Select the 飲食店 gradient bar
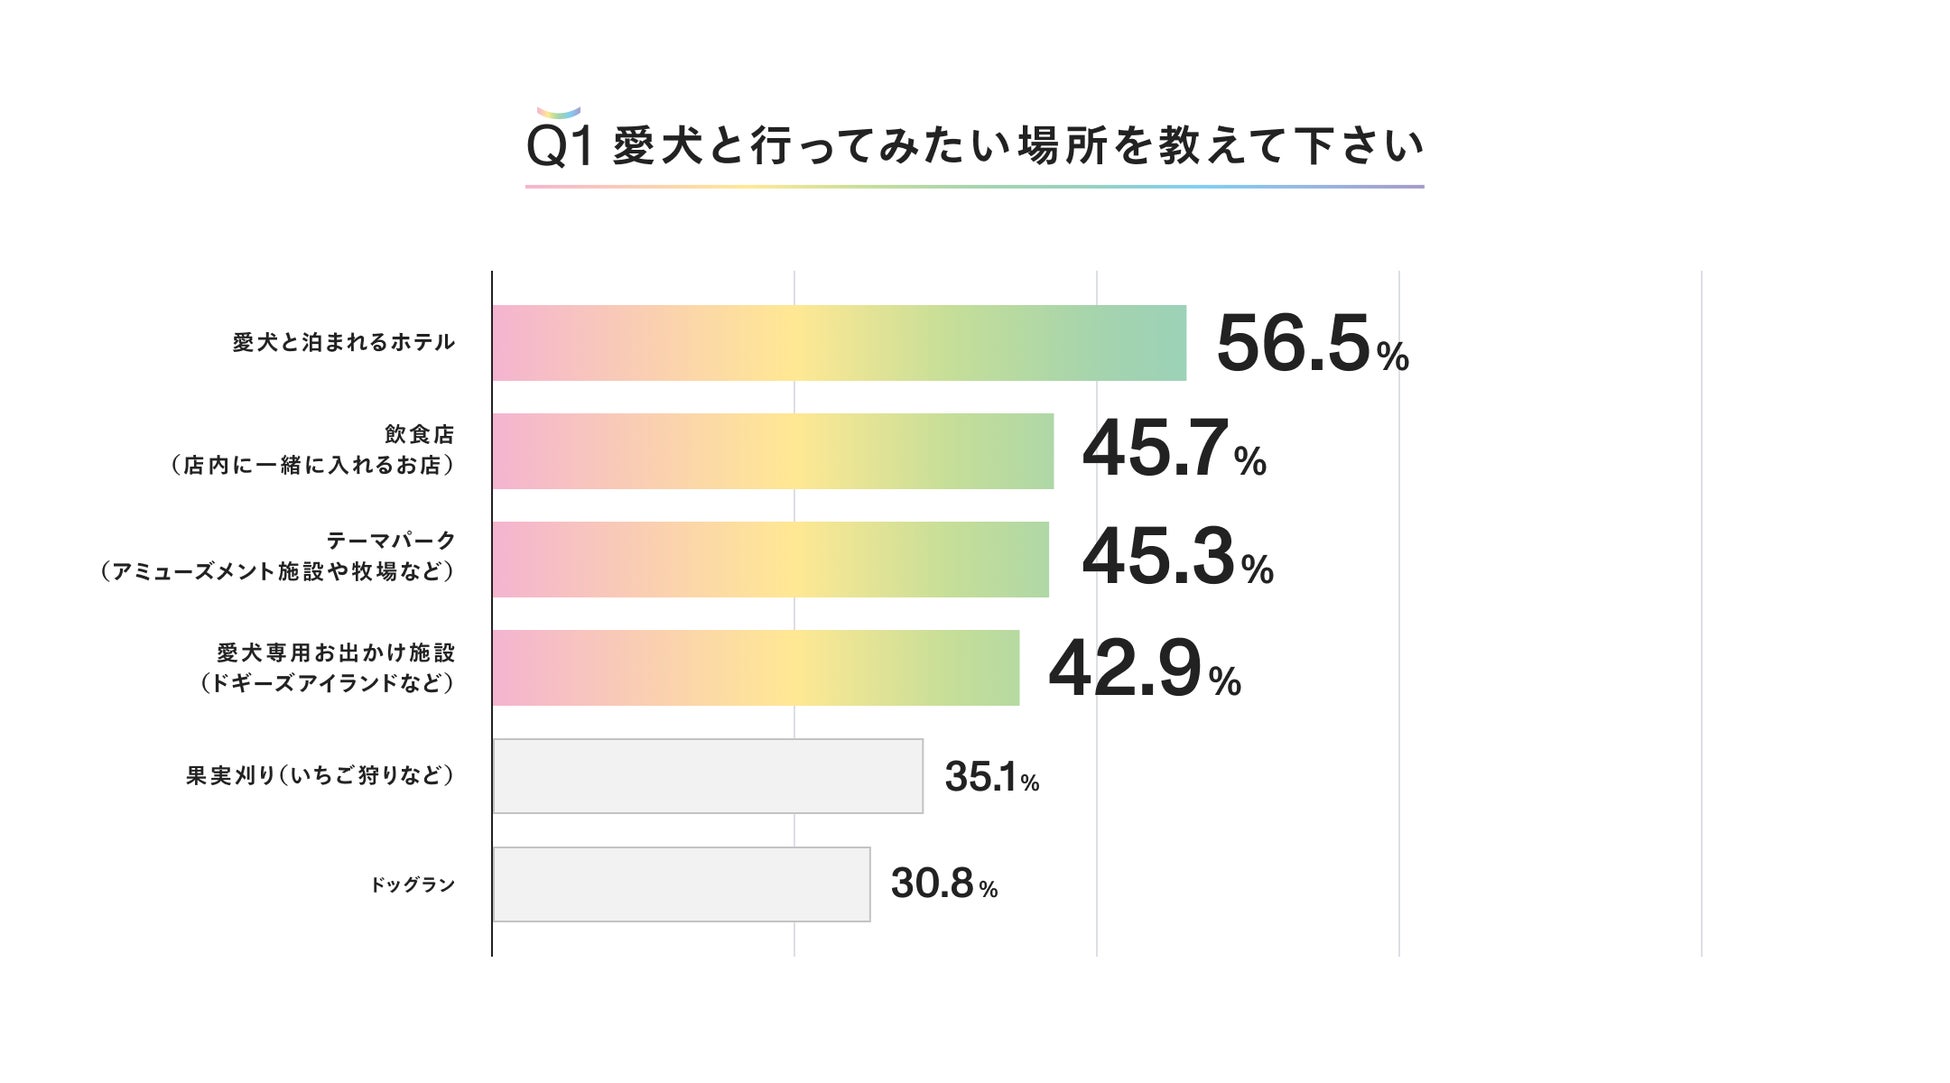This screenshot has width=1950, height=1083. point(773,451)
